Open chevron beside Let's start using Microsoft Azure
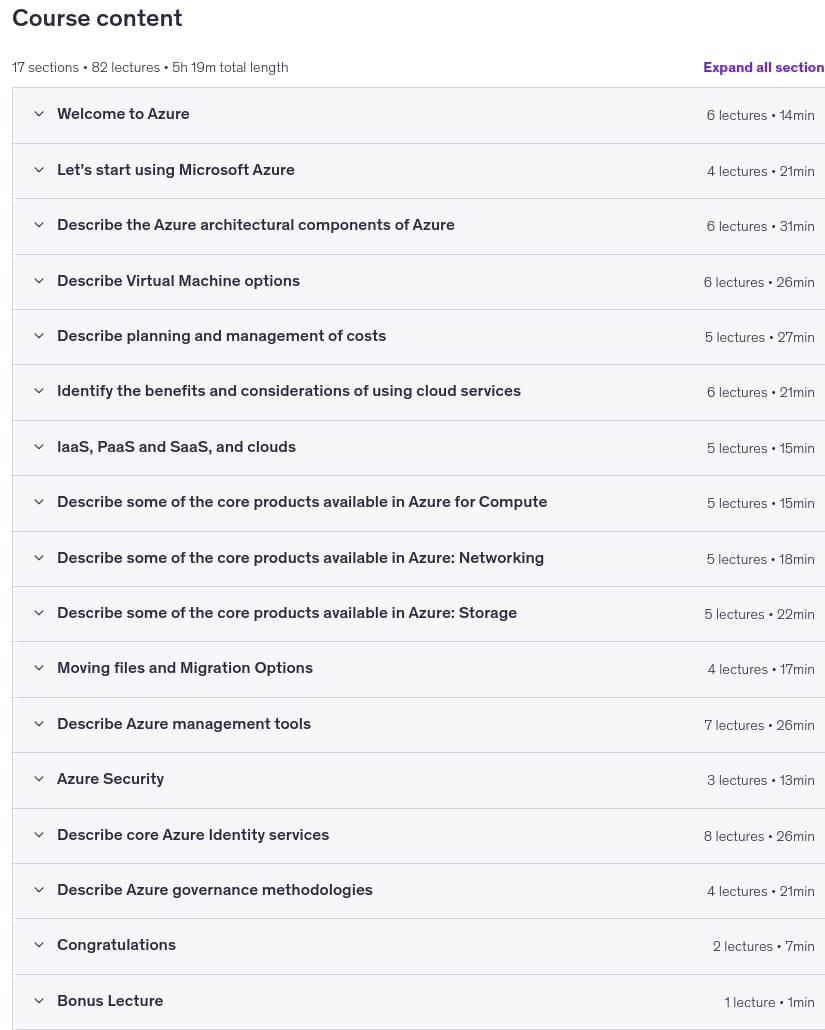This screenshot has width=825, height=1030. pos(39,169)
